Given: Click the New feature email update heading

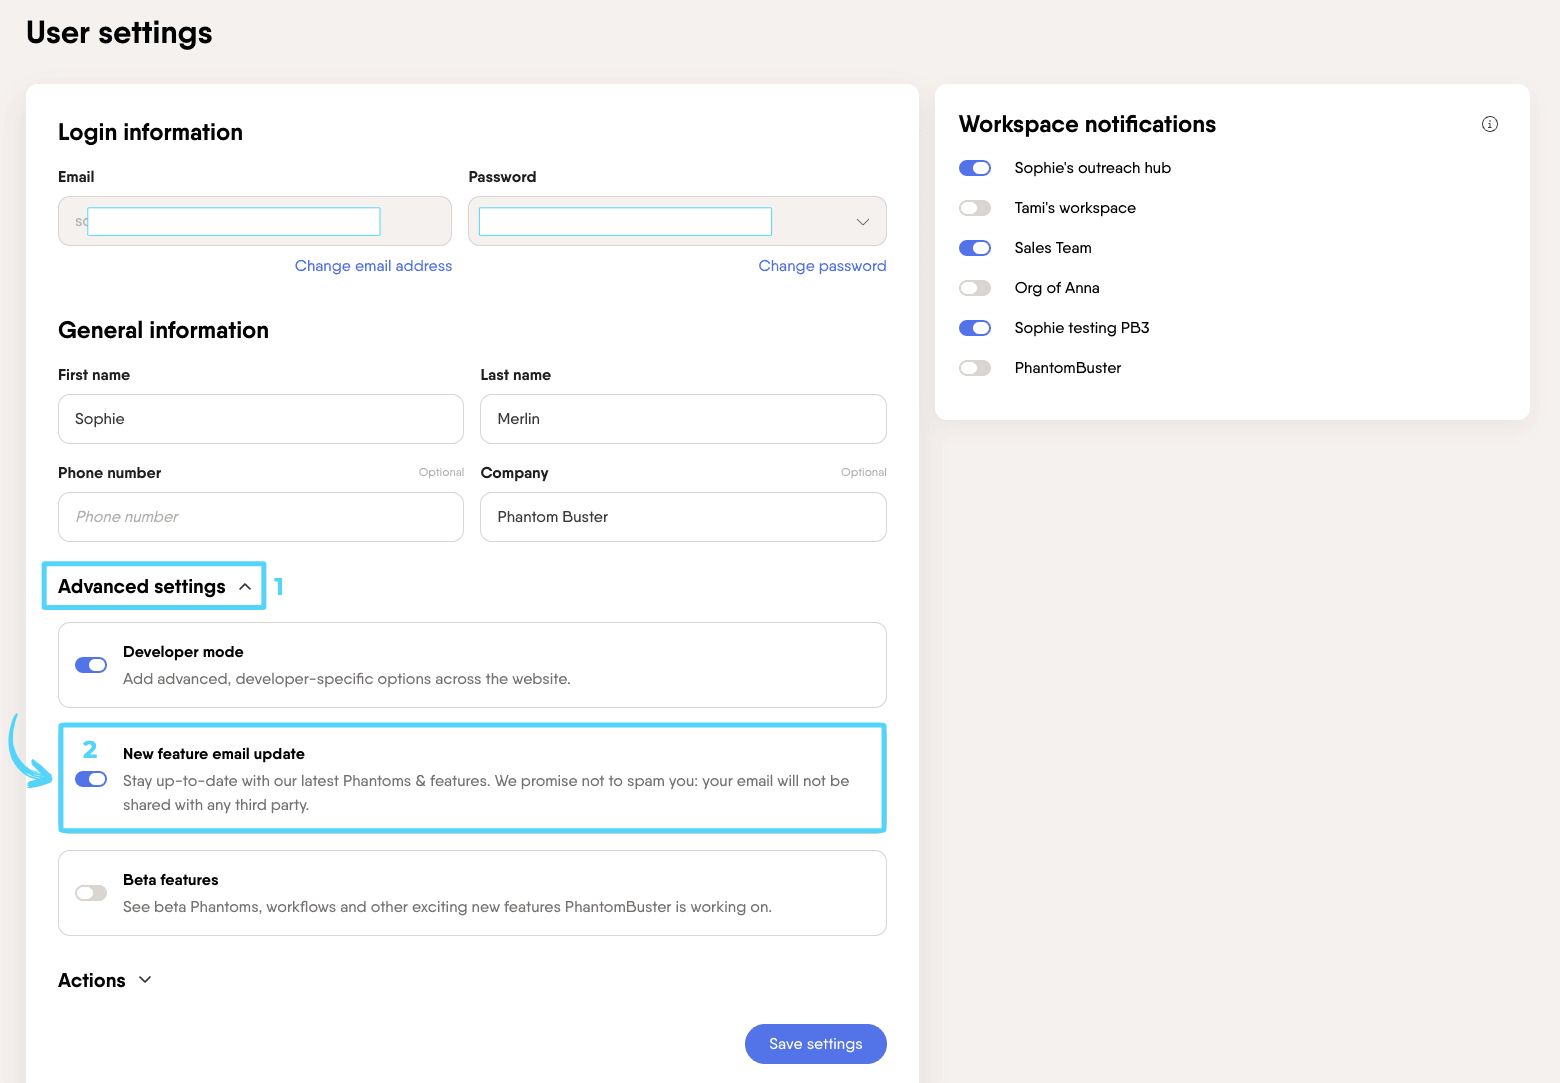Looking at the screenshot, I should 214,754.
